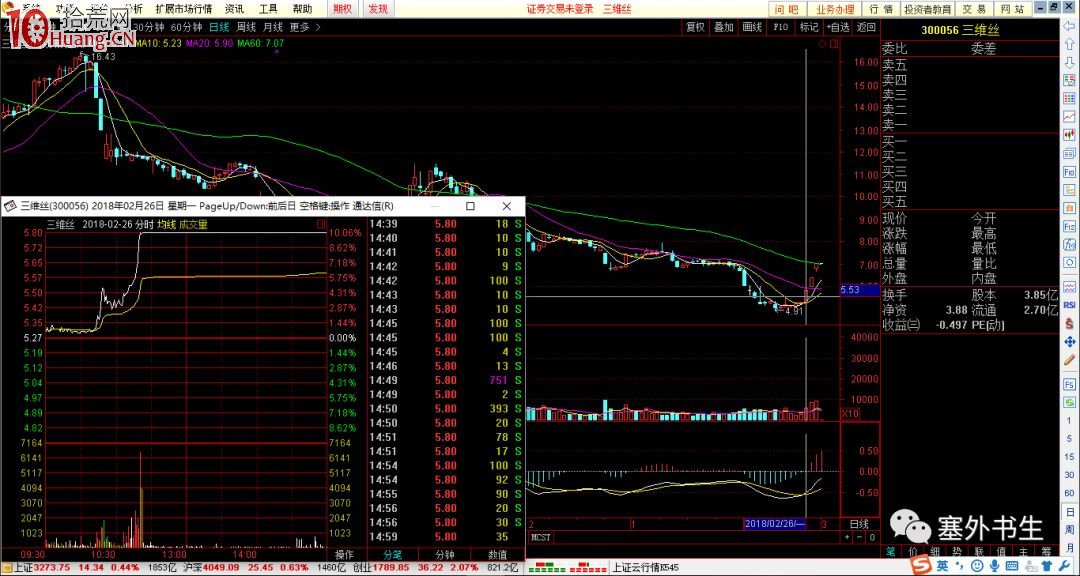This screenshot has height=576, width=1080.
Task: Click the 300056 三维丝 stock title
Action: pyautogui.click(x=960, y=30)
